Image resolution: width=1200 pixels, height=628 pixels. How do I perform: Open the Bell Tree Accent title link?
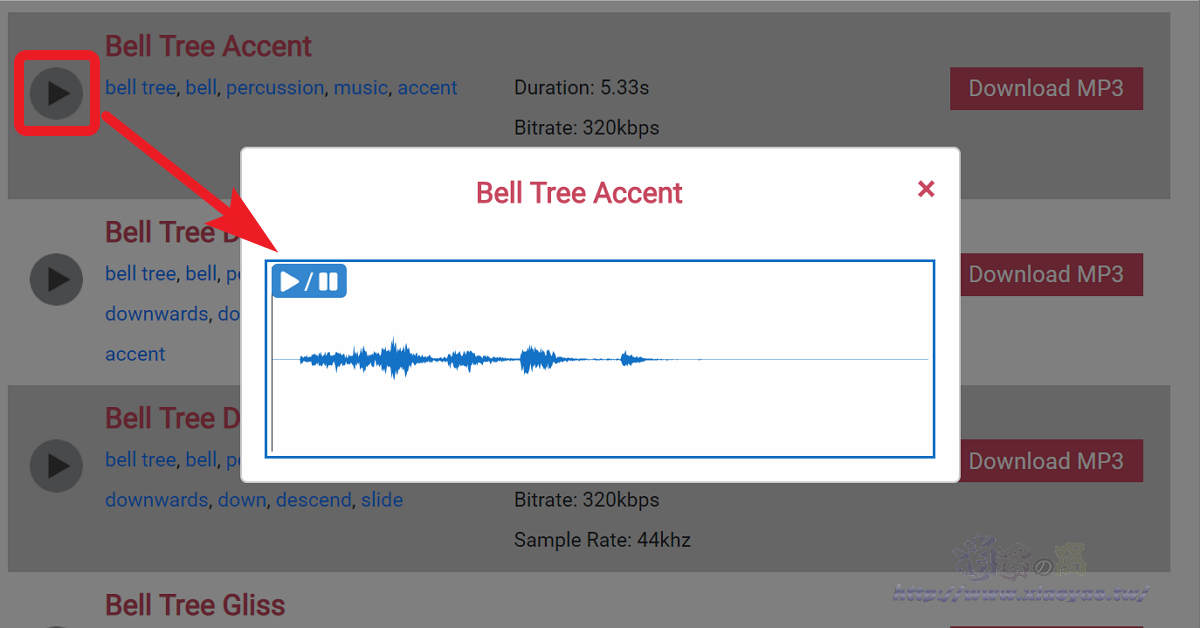pos(208,46)
